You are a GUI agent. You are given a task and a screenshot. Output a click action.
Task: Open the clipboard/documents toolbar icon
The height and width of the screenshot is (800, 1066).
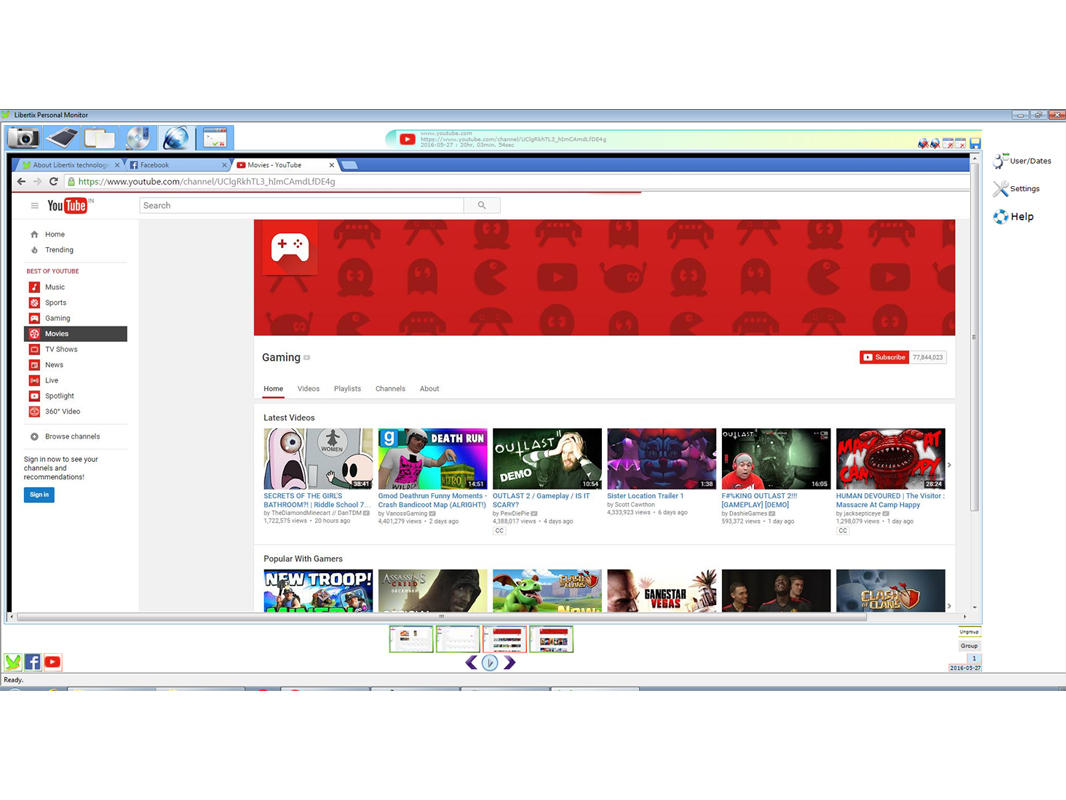tap(99, 138)
